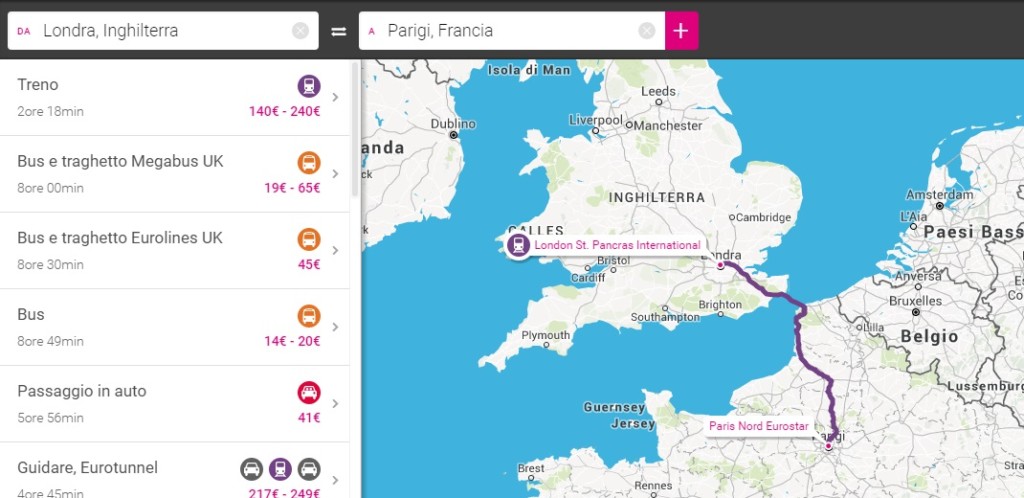Expand the Treno route option chevron

tap(336, 97)
